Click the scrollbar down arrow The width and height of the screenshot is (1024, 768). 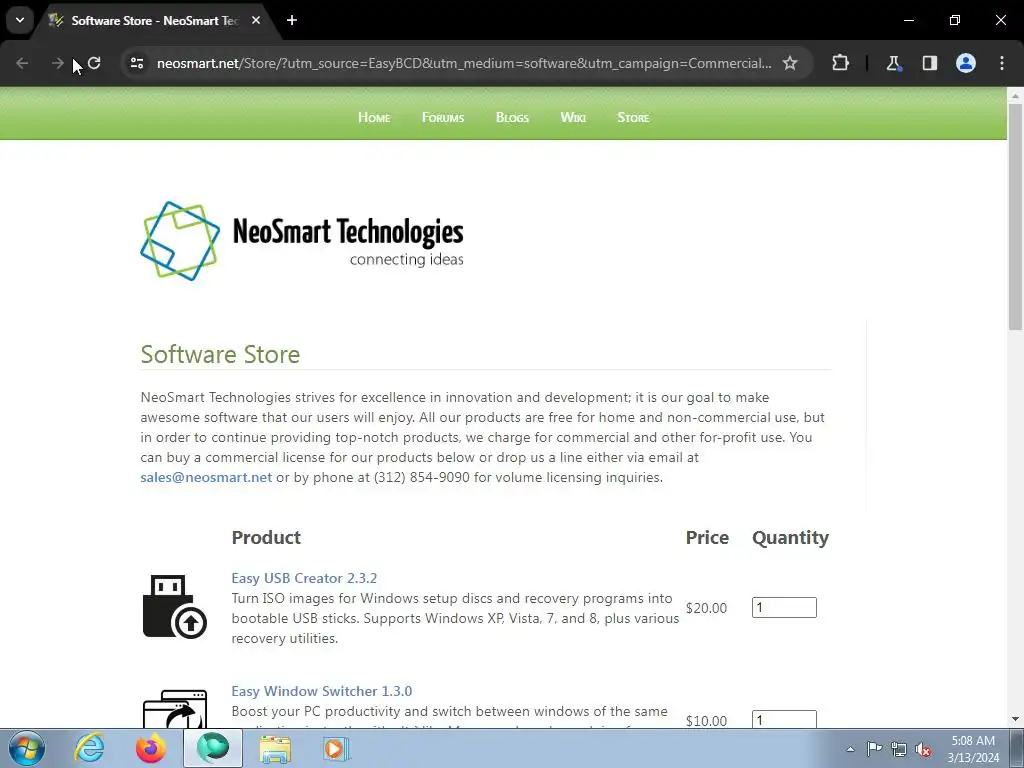(1015, 719)
